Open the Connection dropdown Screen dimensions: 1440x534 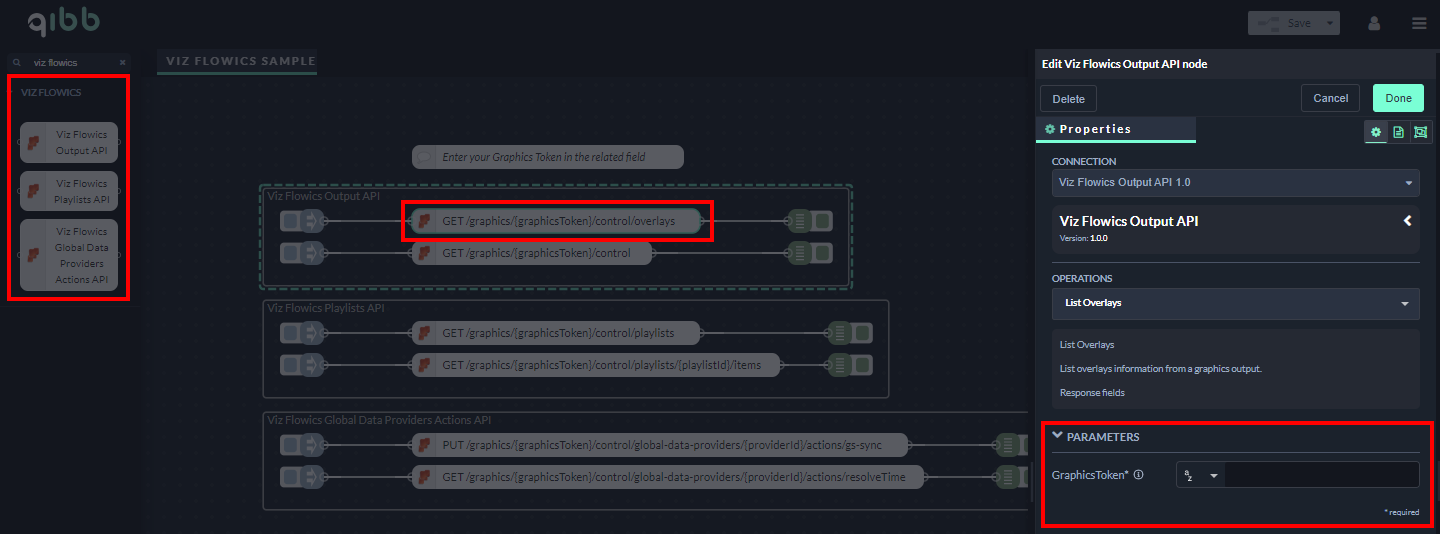[1235, 183]
